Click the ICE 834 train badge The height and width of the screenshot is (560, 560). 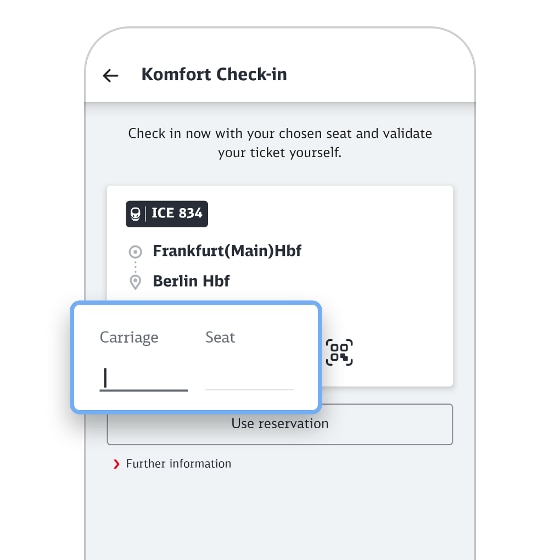pos(167,214)
